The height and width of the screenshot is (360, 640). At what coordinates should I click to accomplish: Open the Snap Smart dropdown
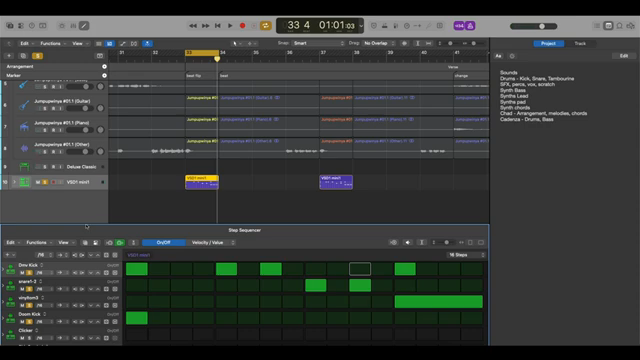tap(318, 43)
